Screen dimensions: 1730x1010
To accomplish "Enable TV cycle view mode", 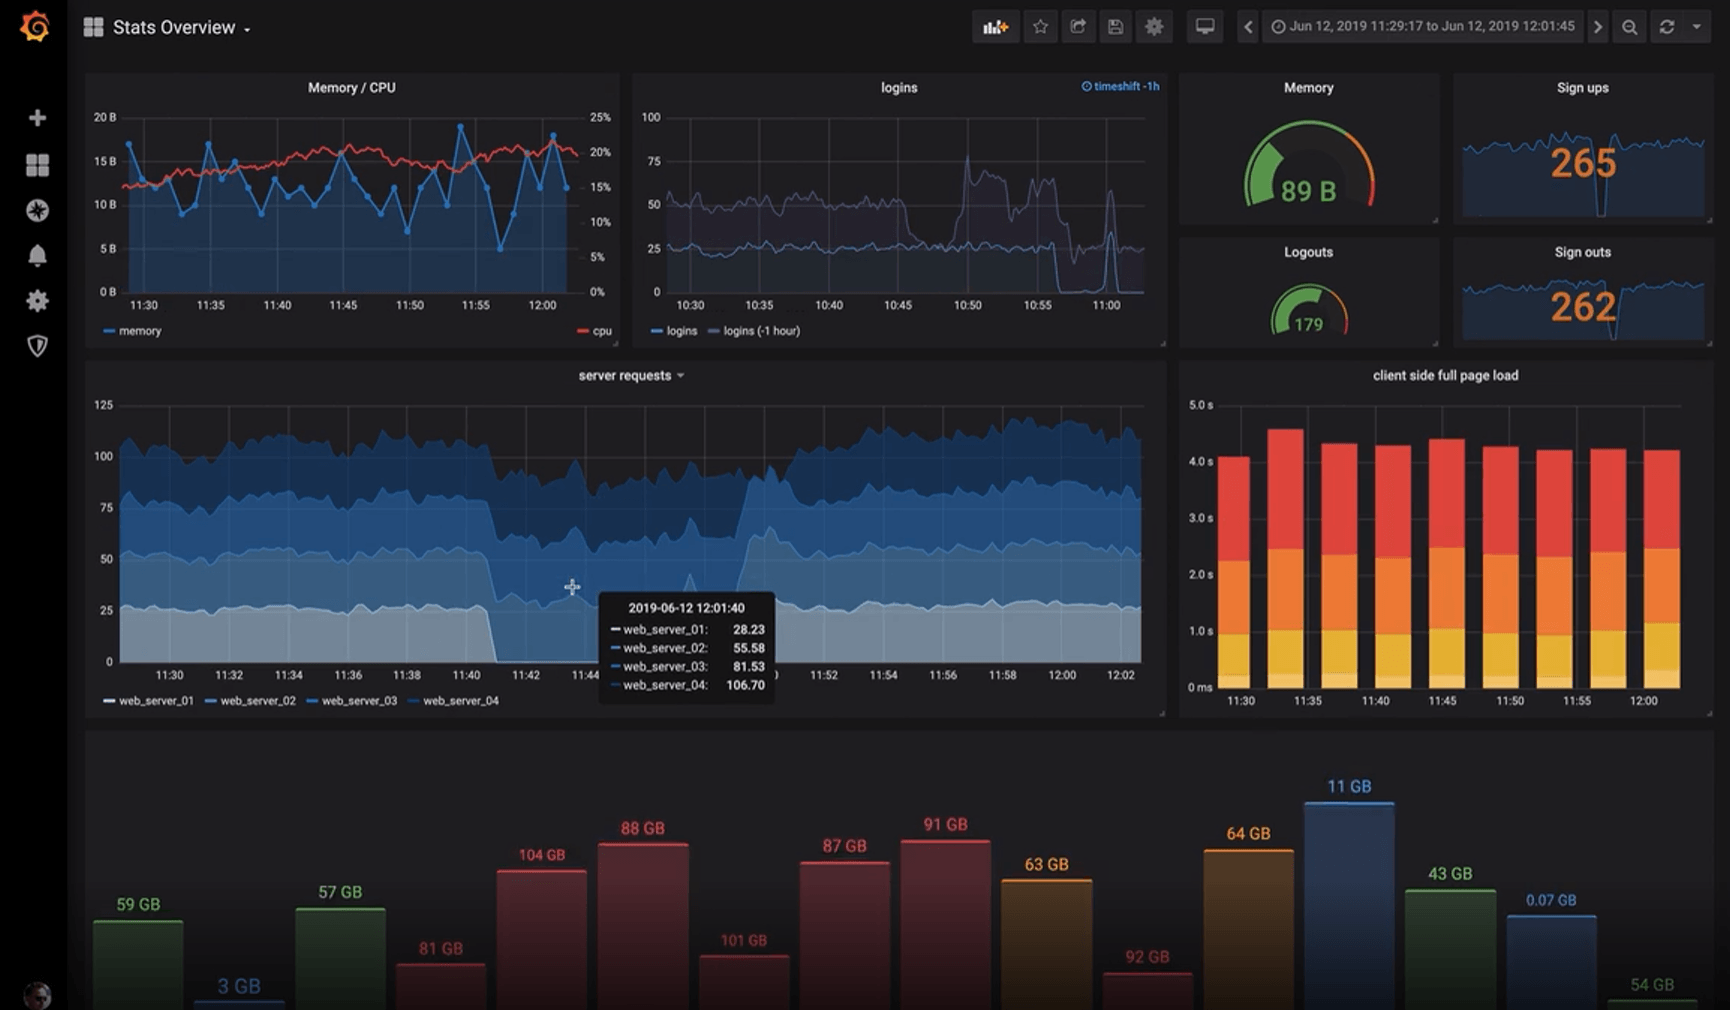I will tap(1205, 27).
